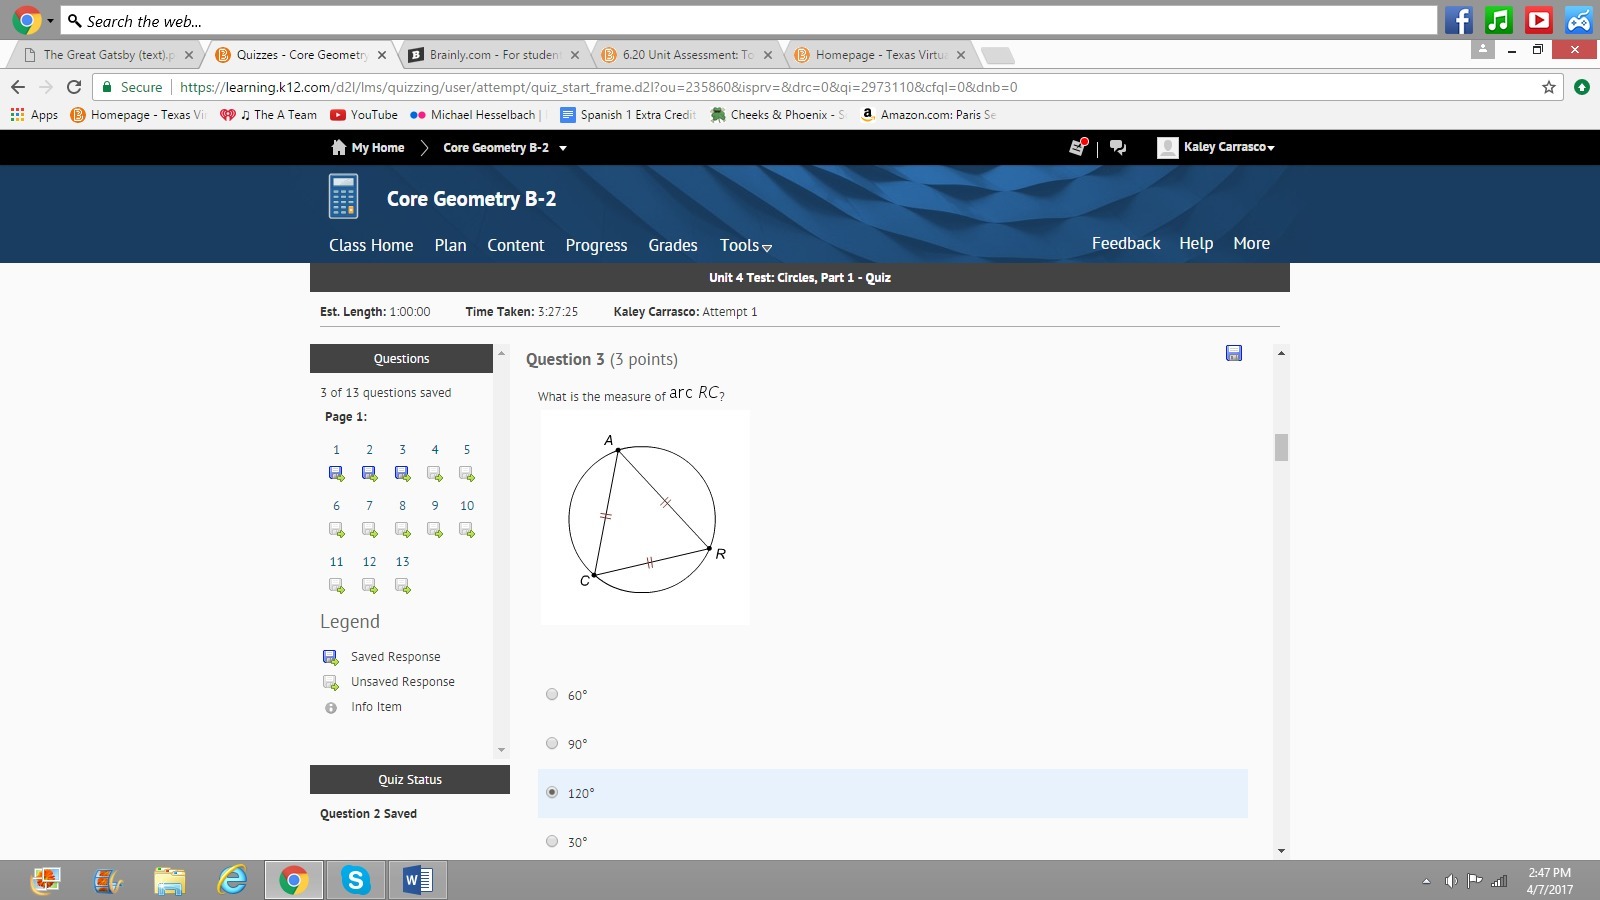Select the 60° answer option
This screenshot has height=900, width=1600.
552,694
